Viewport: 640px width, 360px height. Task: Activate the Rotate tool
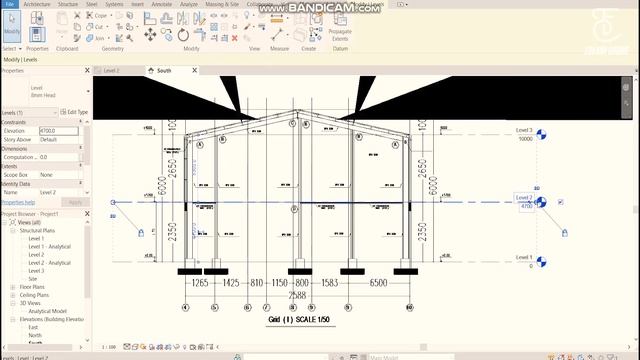pos(183,35)
